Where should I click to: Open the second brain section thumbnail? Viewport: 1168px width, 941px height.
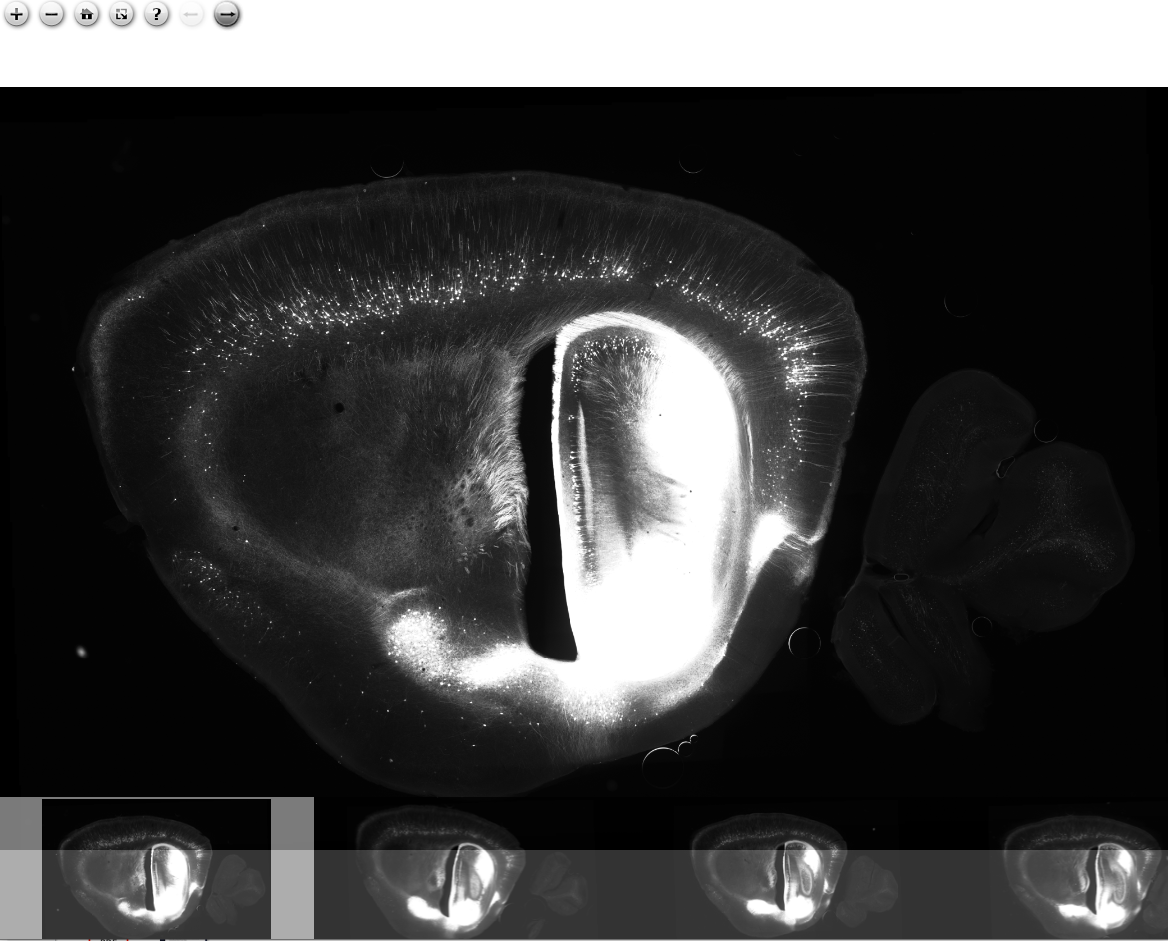point(470,868)
